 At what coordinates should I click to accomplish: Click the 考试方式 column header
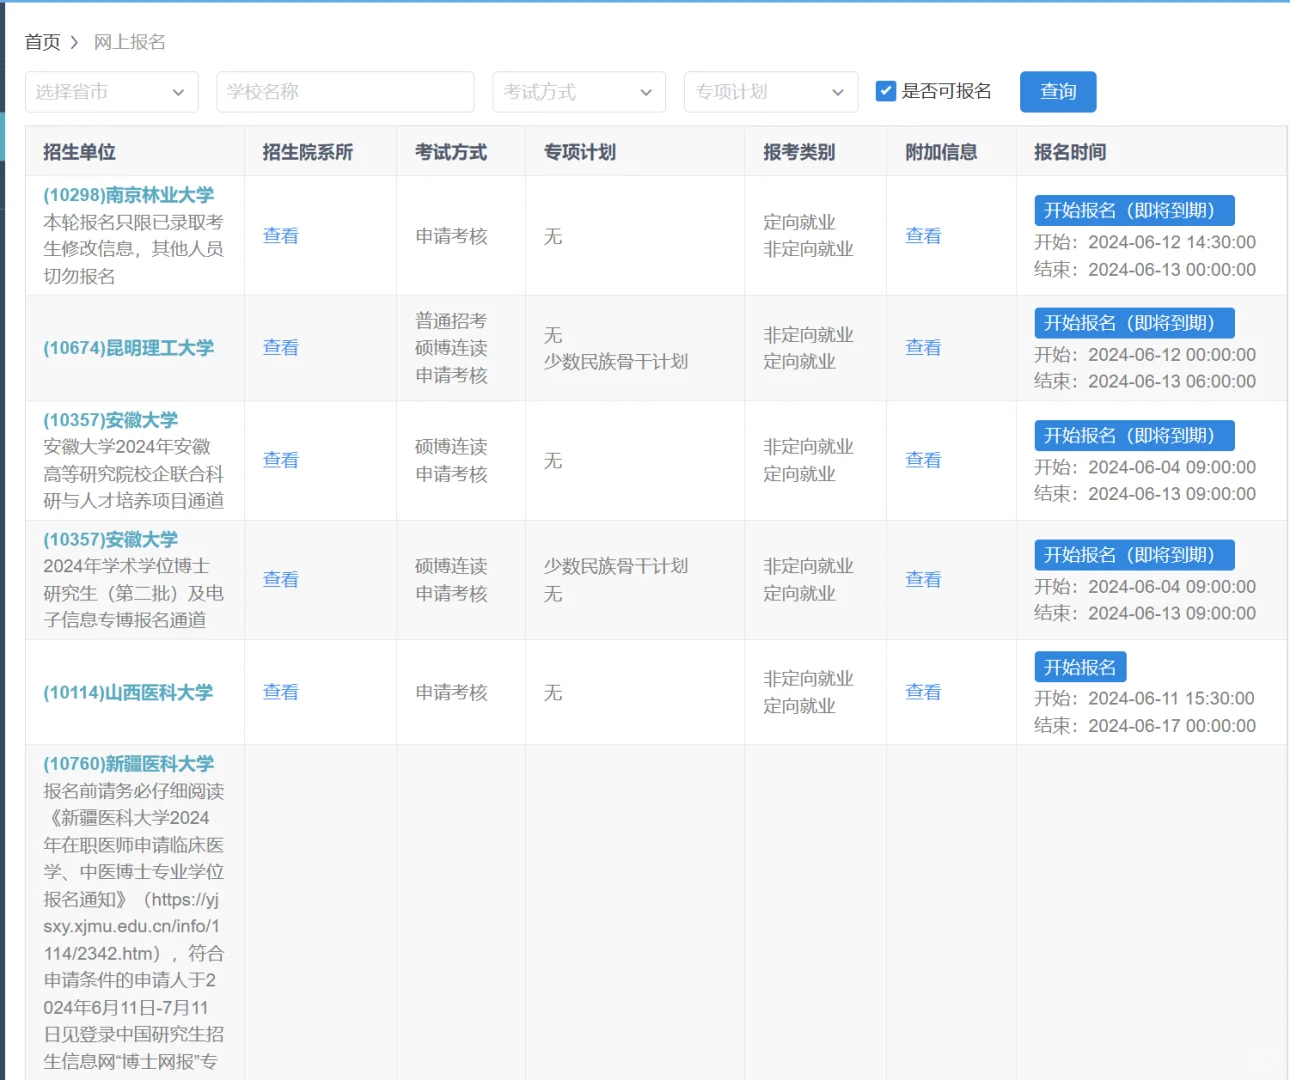tap(451, 152)
